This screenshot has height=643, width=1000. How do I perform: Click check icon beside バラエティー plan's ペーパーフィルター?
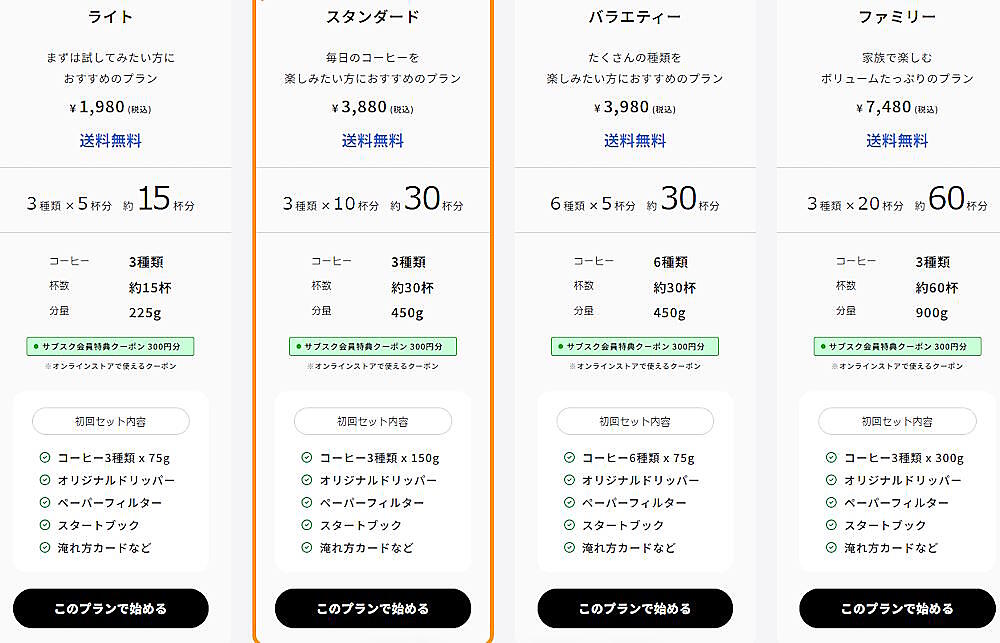coord(569,503)
